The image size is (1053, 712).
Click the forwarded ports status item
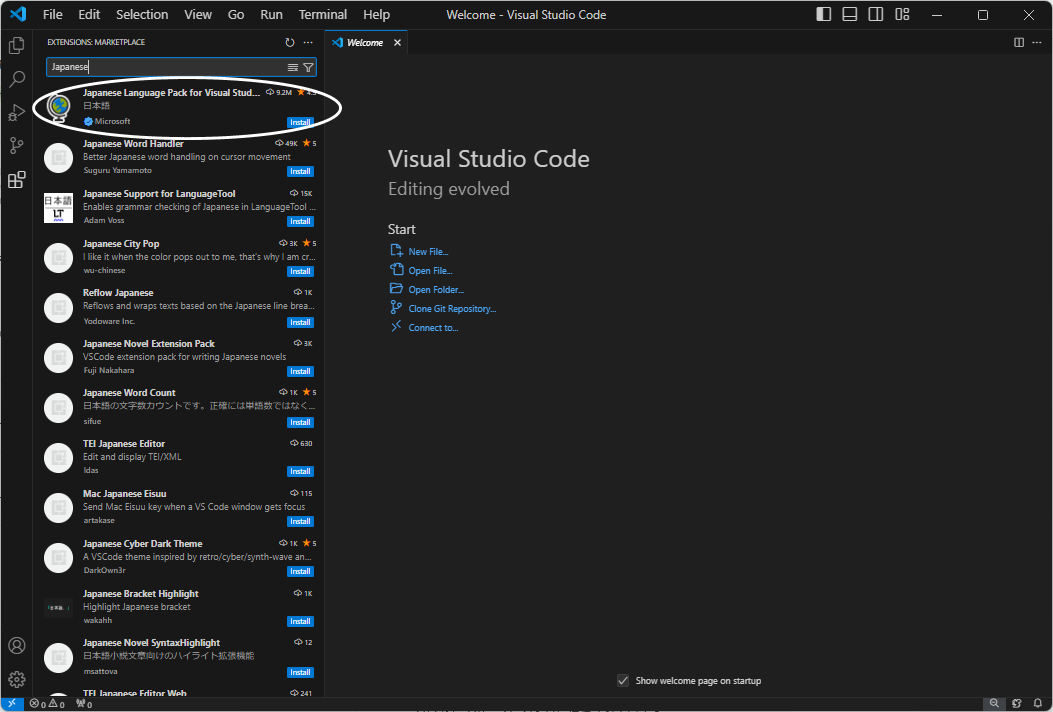tap(84, 704)
